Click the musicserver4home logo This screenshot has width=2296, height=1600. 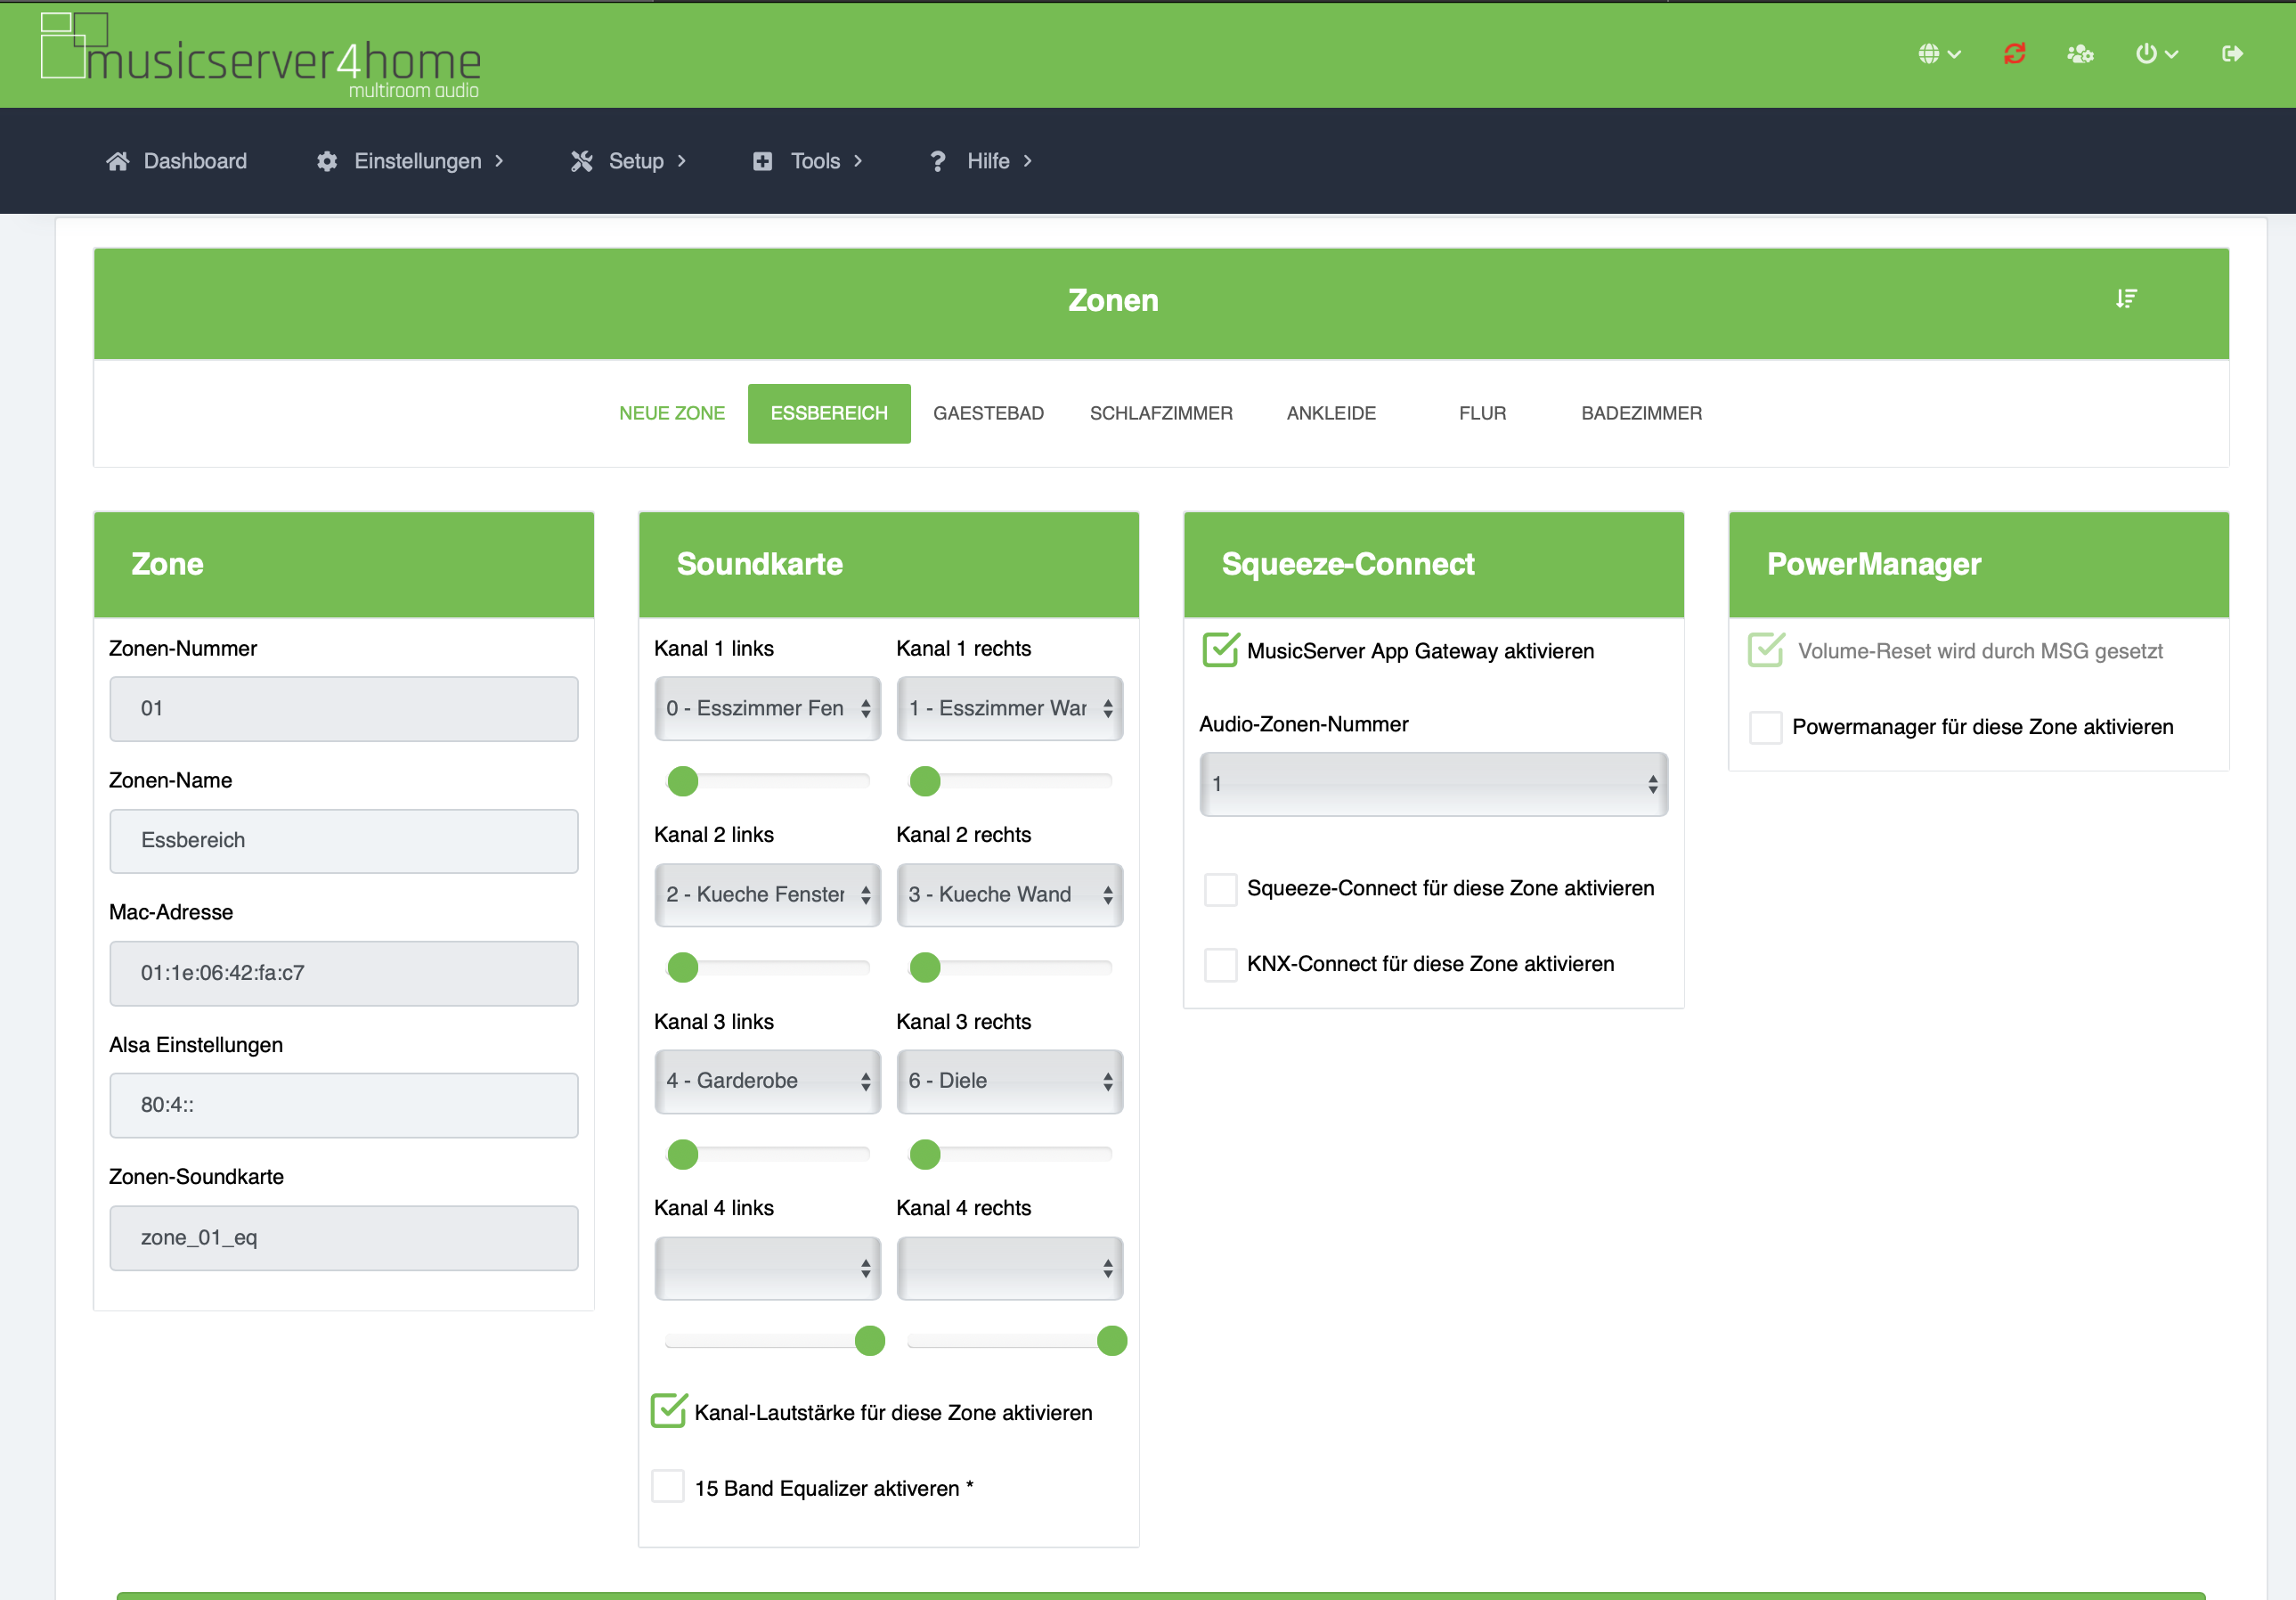pos(260,56)
